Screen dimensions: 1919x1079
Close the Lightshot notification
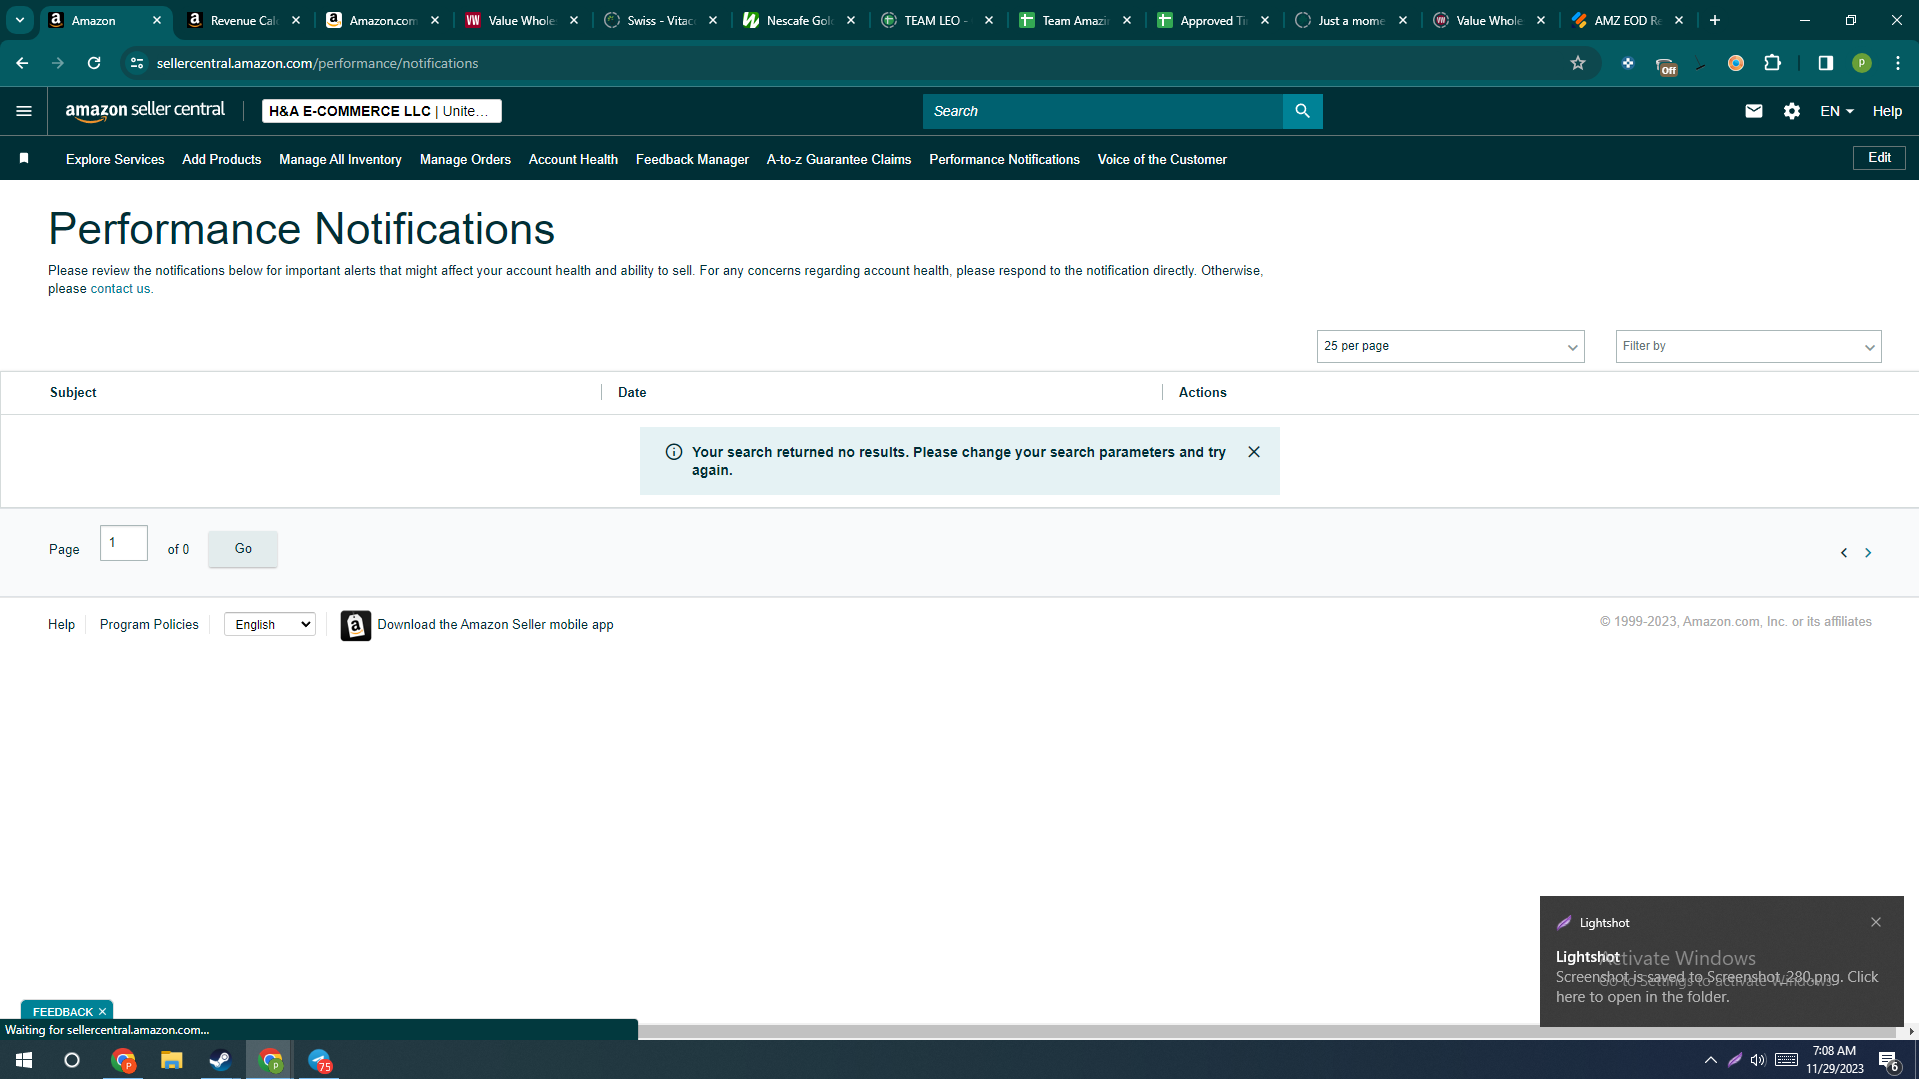coord(1875,922)
